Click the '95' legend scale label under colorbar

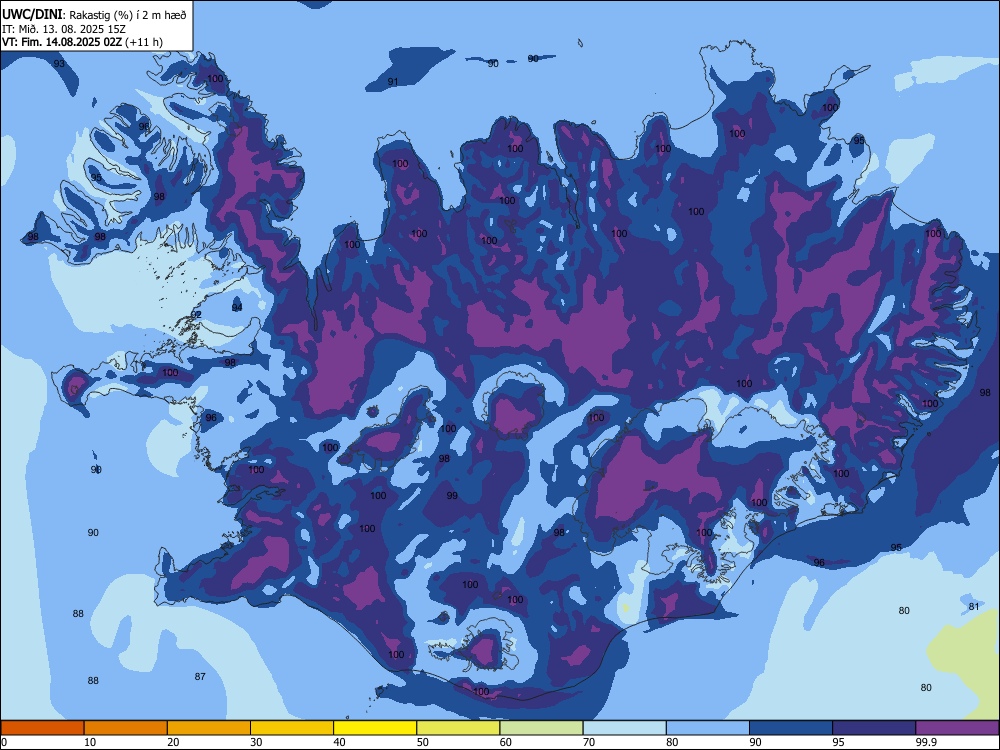tap(838, 742)
